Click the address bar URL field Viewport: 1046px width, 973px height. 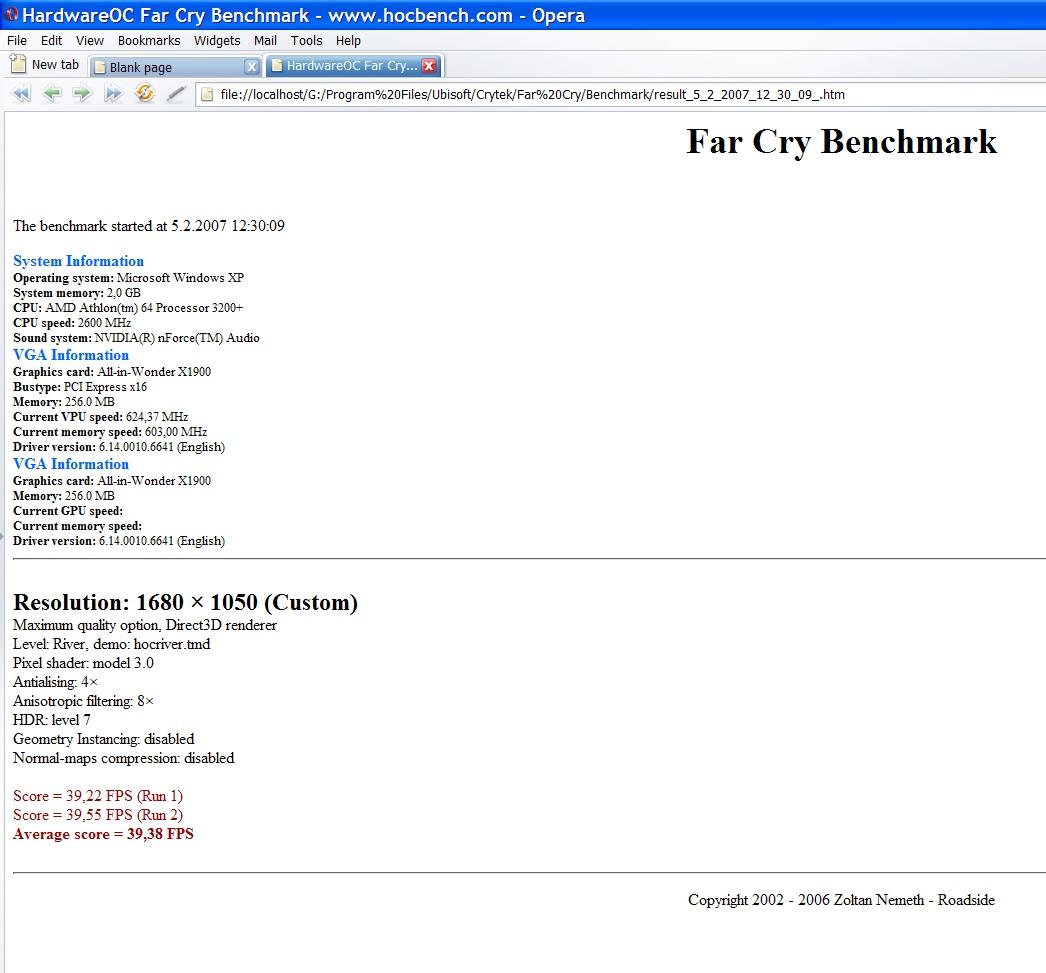620,95
